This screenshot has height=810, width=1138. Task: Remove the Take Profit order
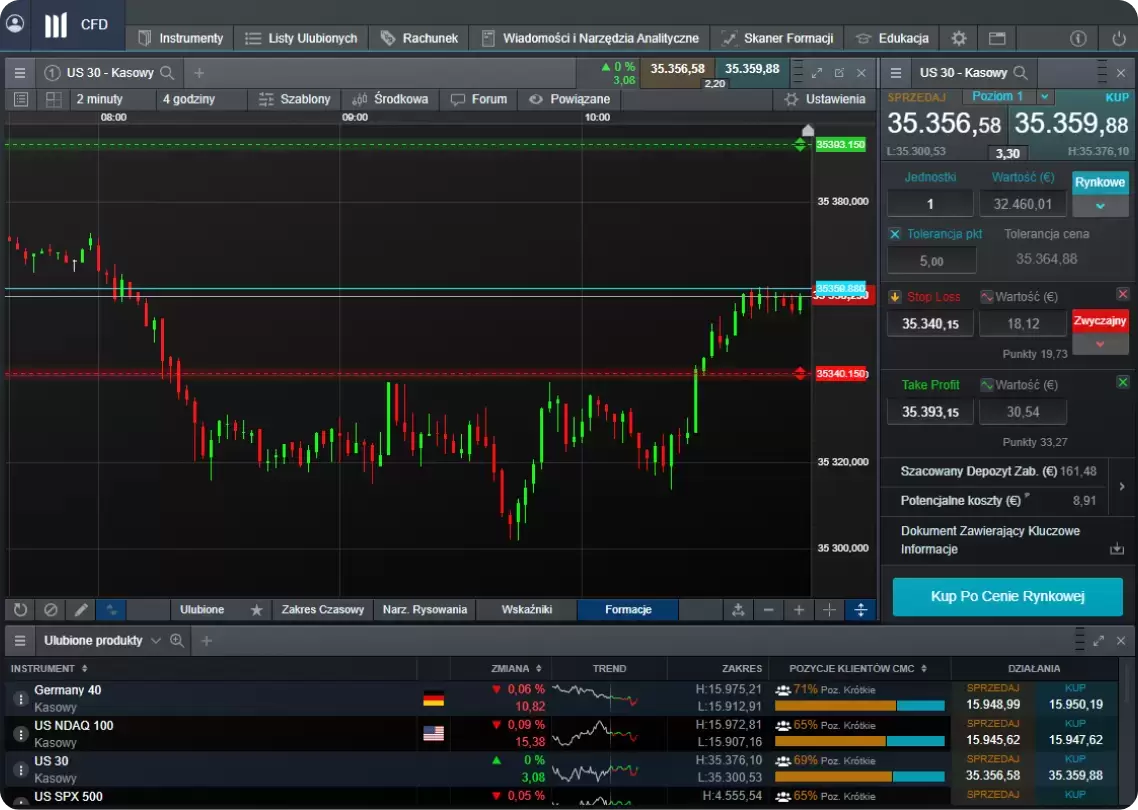click(x=1123, y=382)
